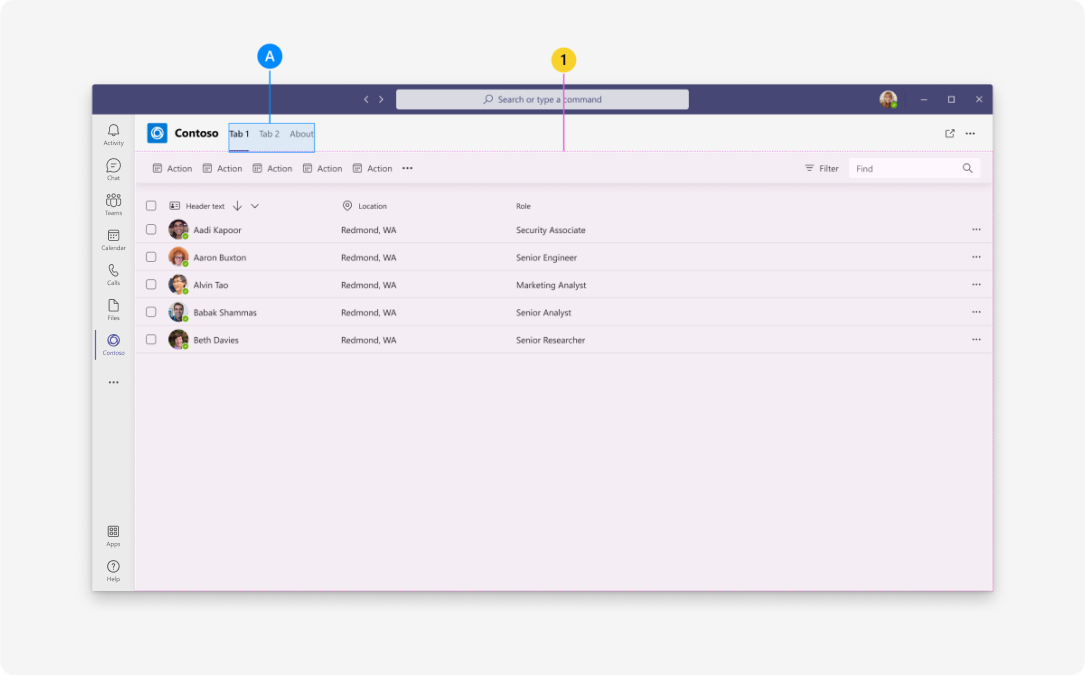Click the Contoso app title

click(x=197, y=133)
